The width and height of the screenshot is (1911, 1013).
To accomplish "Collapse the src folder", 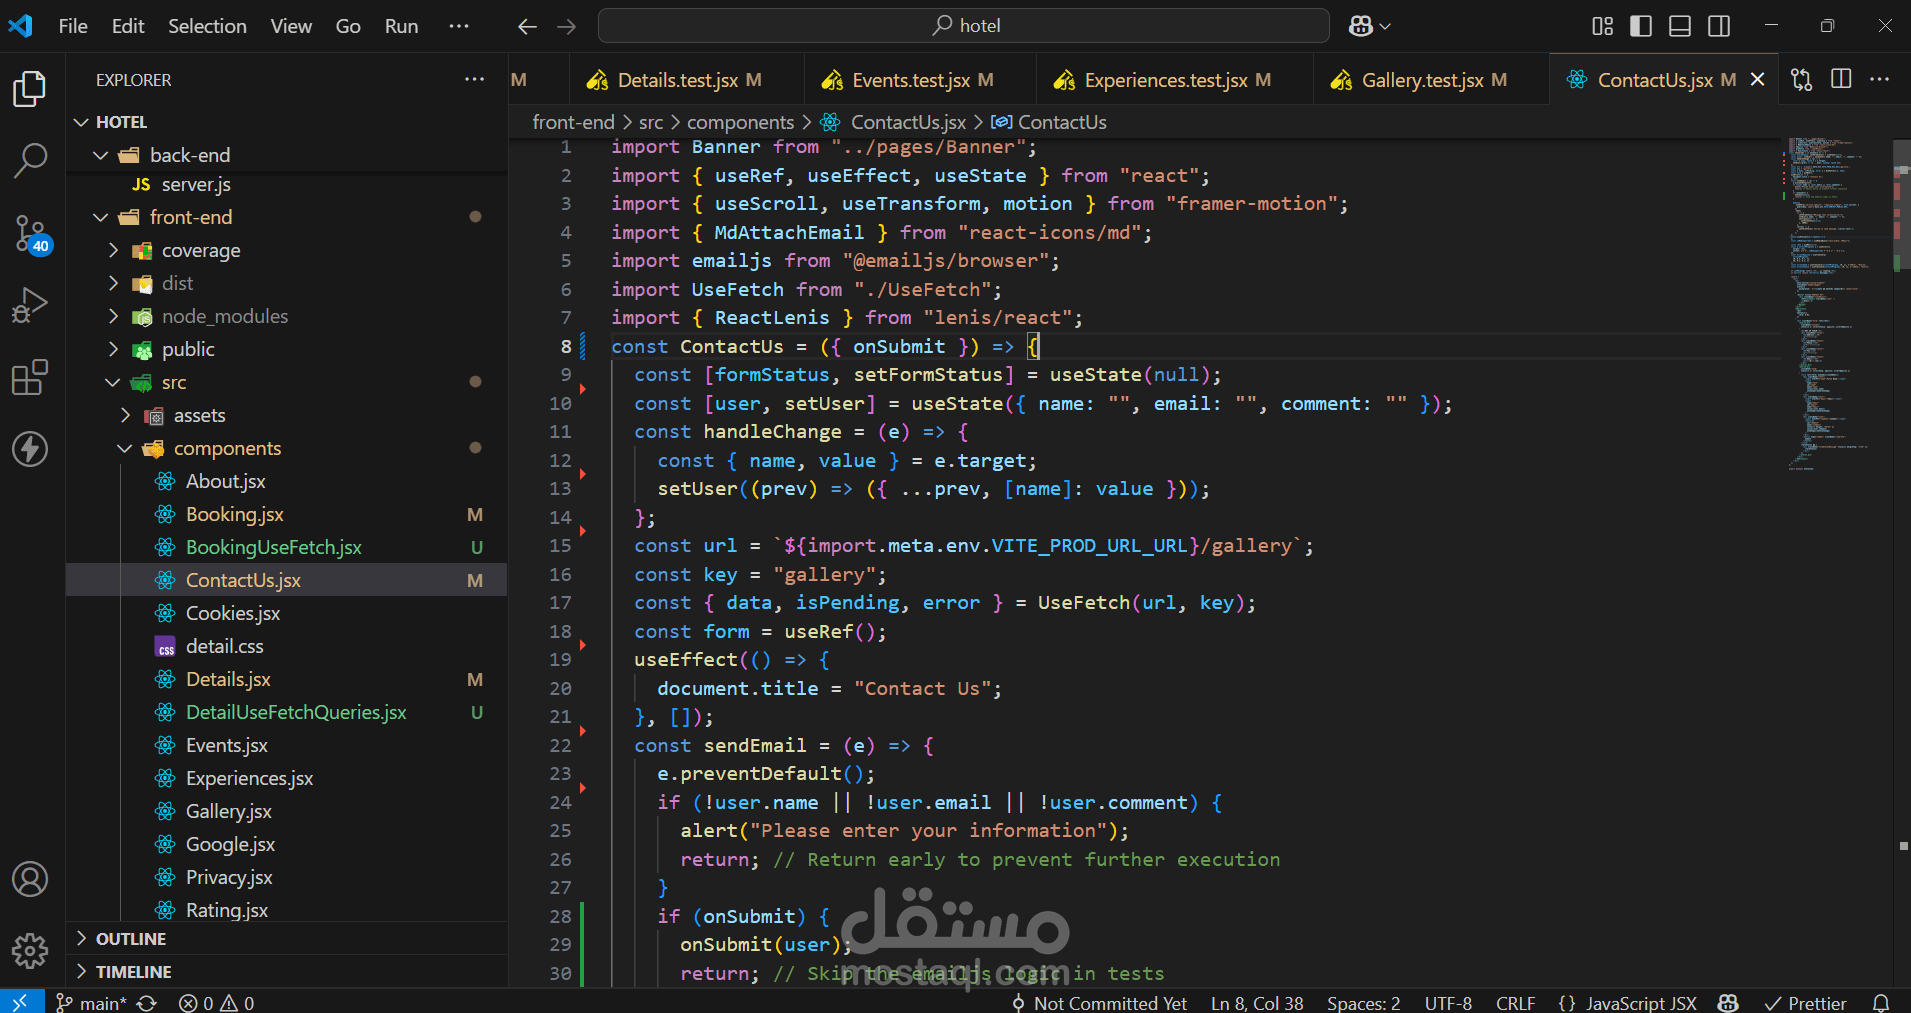I will click(x=113, y=382).
